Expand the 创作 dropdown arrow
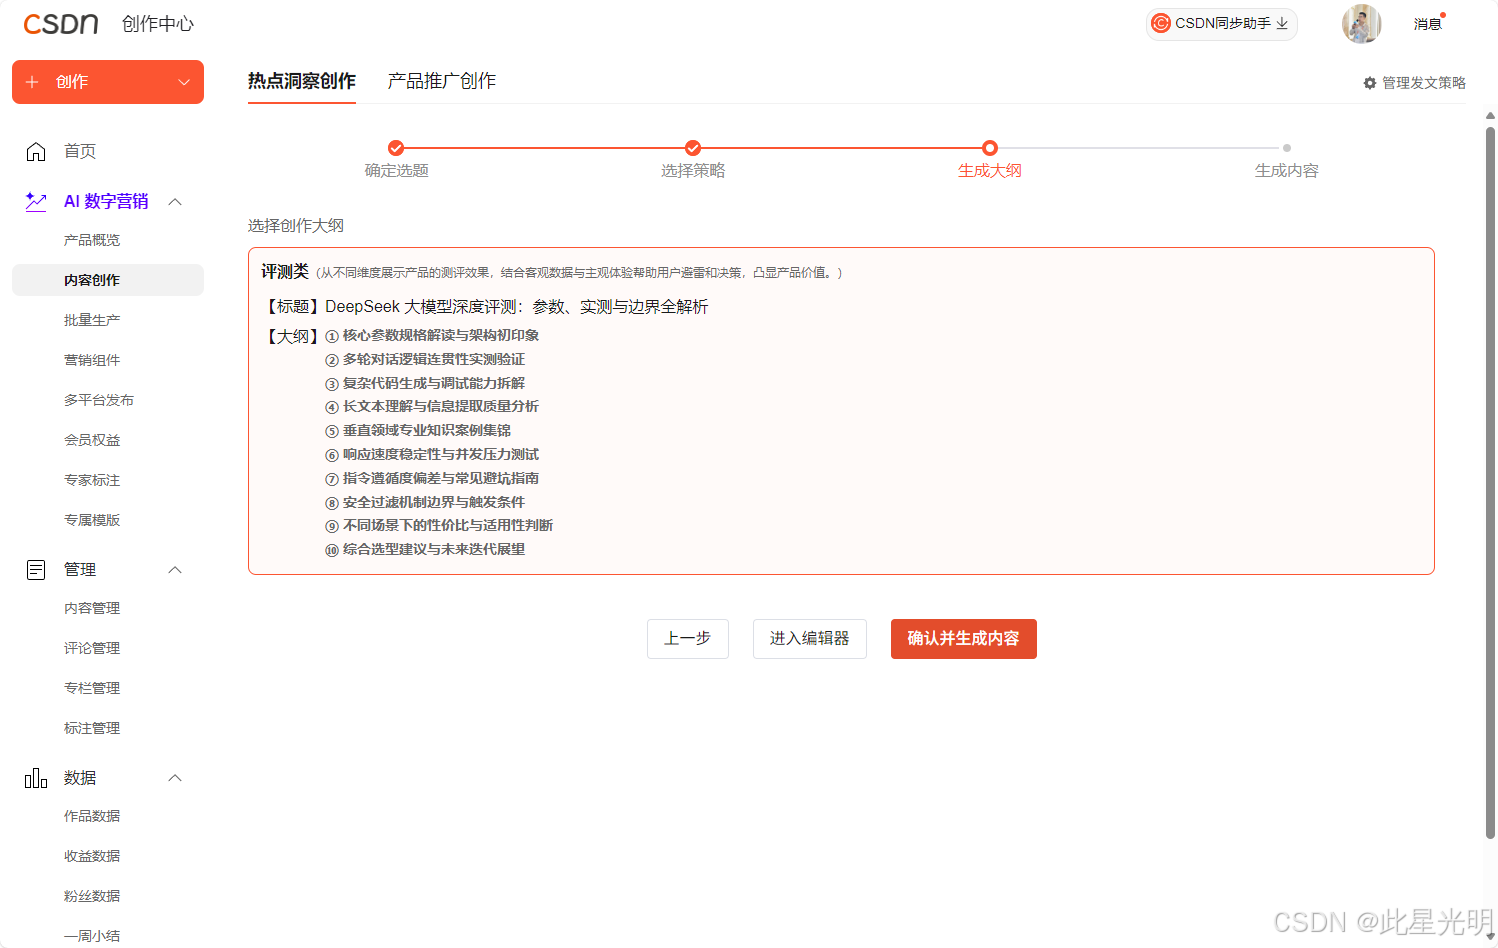Image resolution: width=1498 pixels, height=948 pixels. [184, 82]
